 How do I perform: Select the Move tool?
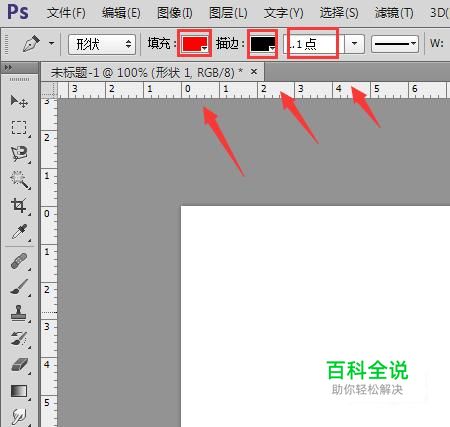[x=19, y=101]
